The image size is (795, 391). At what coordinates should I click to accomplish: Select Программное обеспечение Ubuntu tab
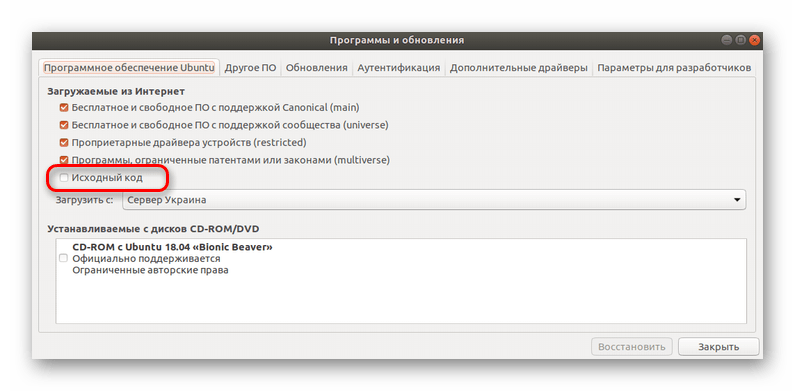[129, 68]
